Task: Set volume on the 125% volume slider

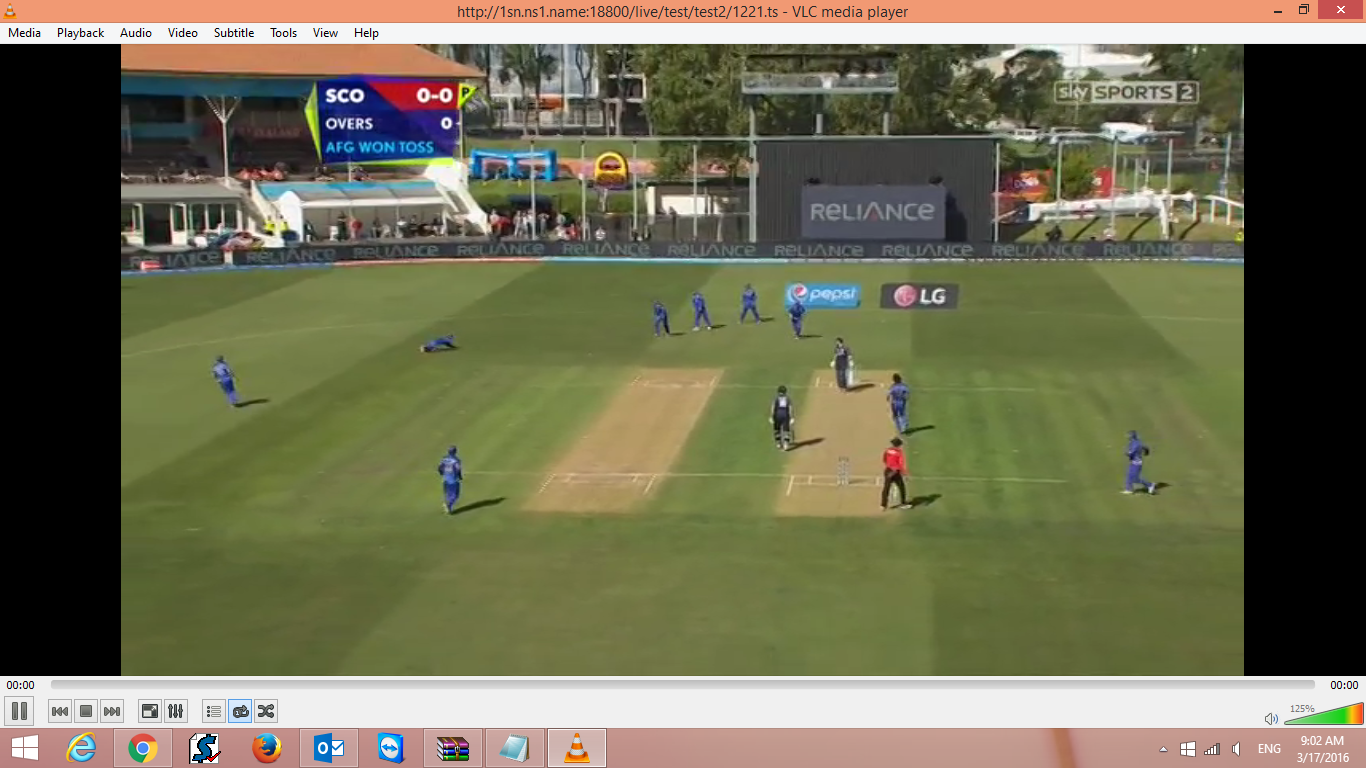Action: tap(1323, 714)
